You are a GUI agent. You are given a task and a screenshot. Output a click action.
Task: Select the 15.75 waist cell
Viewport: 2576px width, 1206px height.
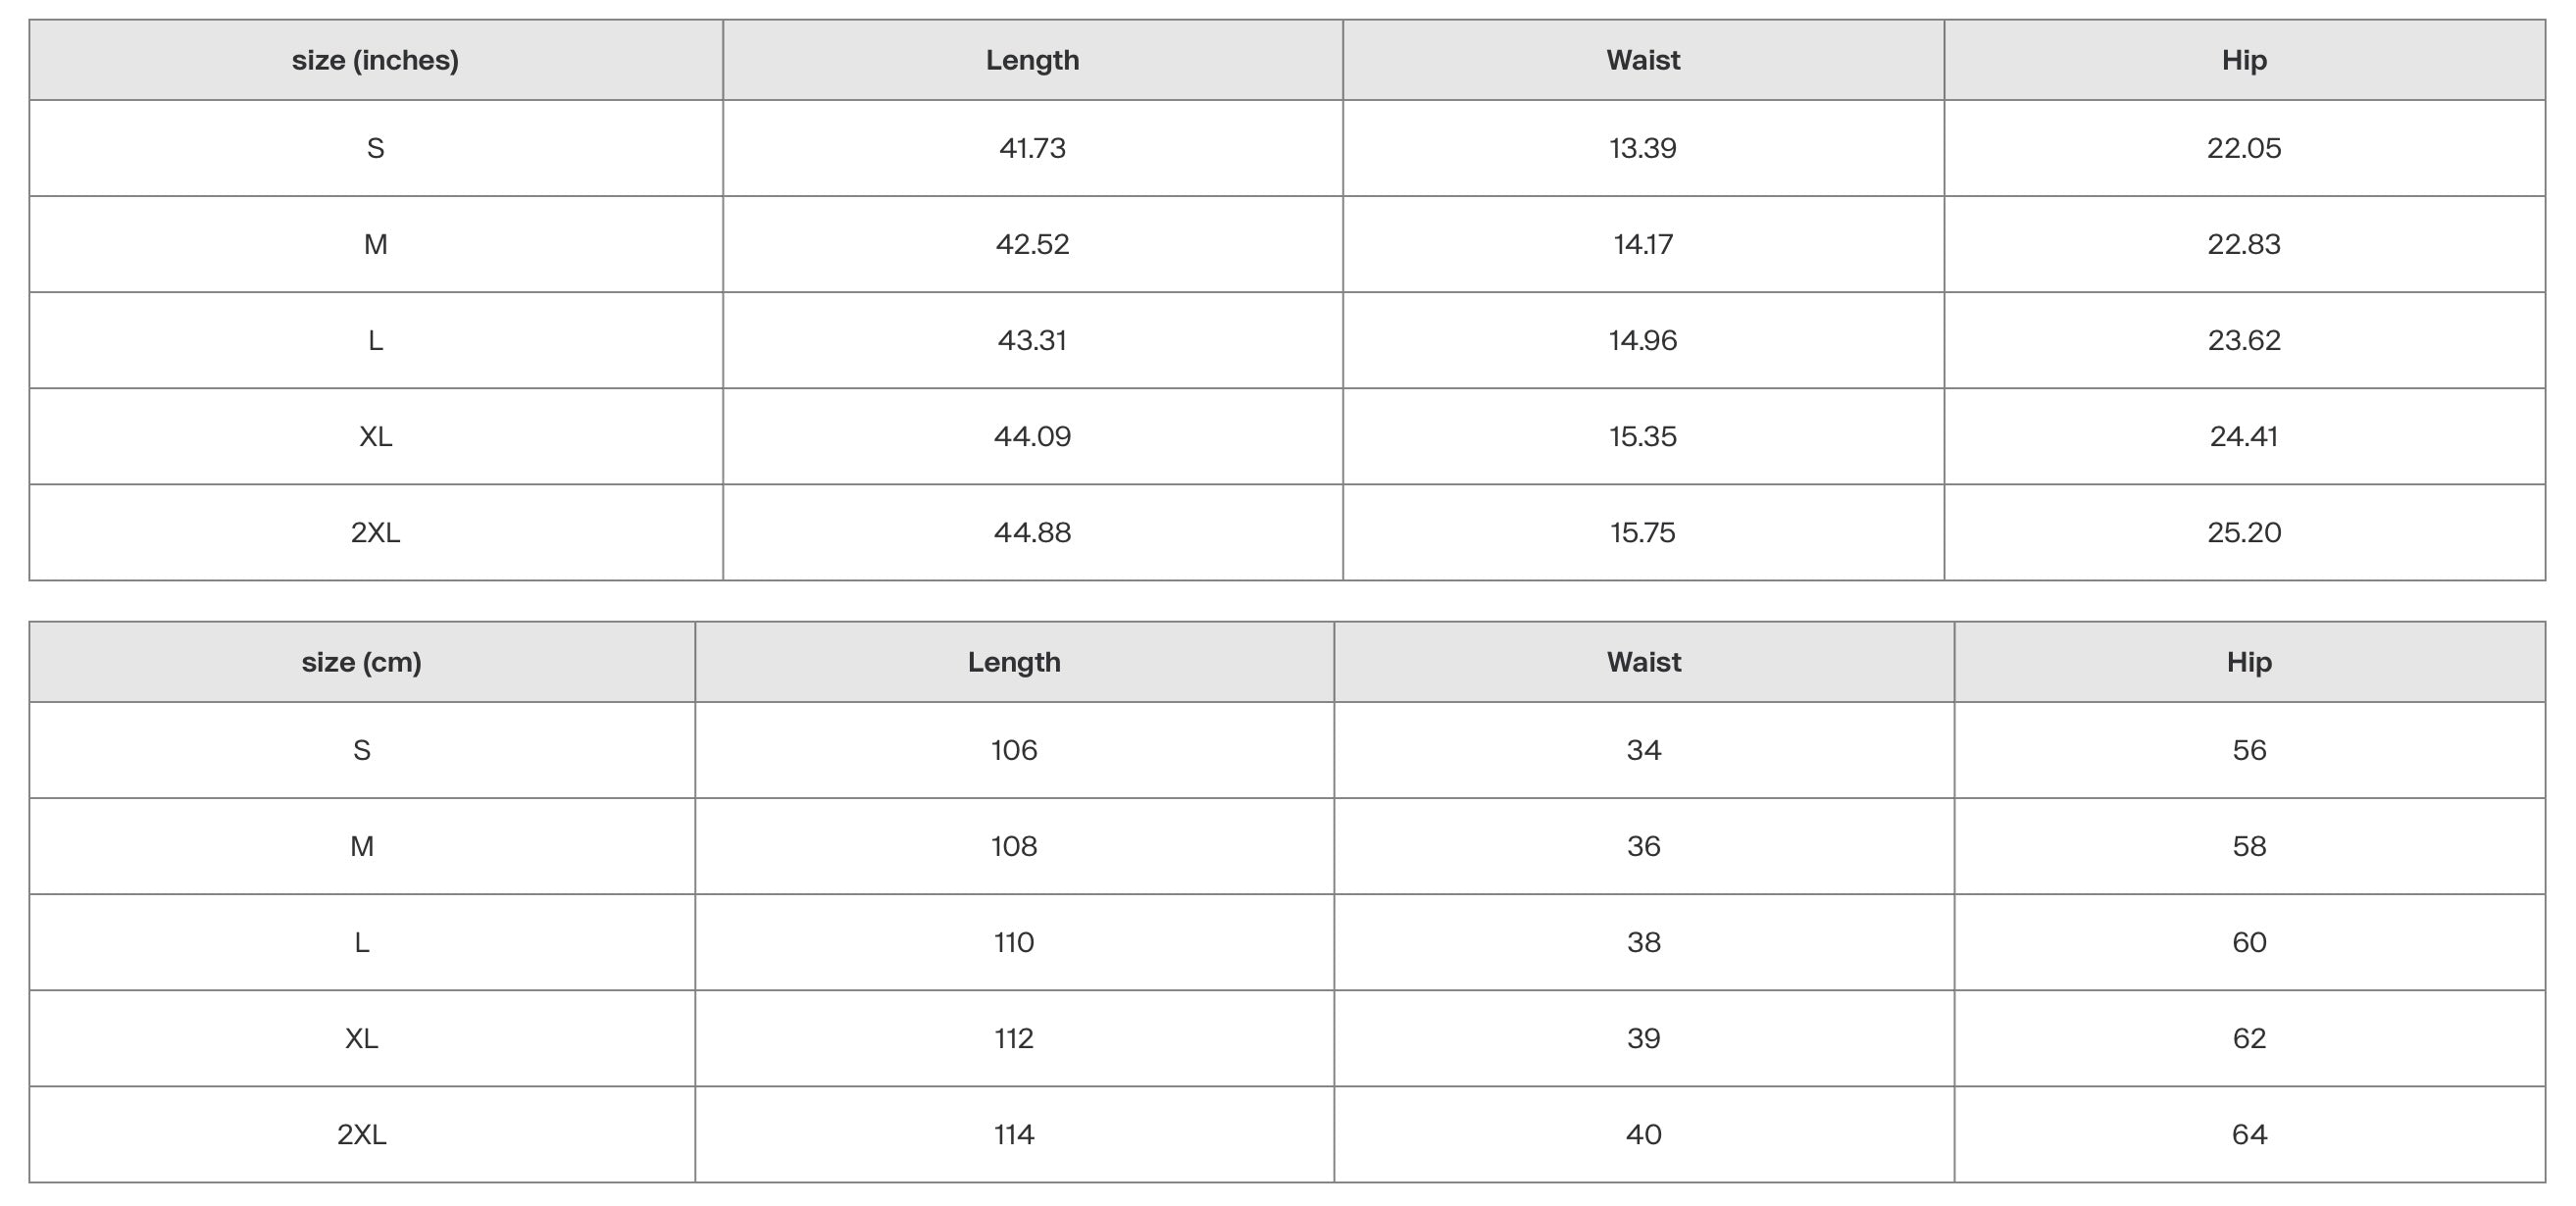1642,532
